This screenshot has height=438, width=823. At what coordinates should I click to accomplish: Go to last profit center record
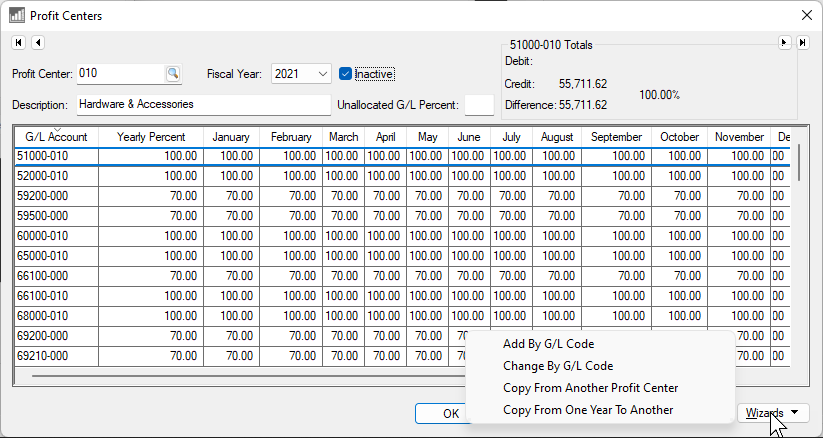(803, 43)
